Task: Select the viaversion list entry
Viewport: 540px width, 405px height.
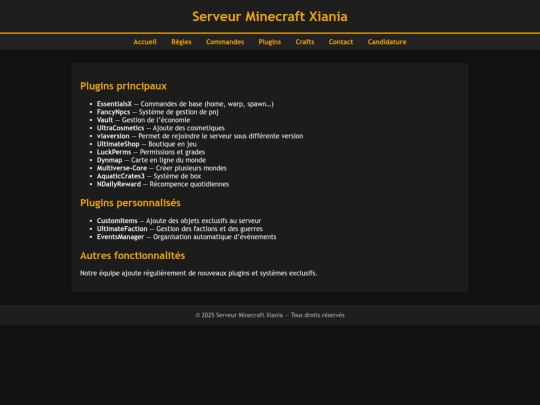Action: tap(200, 136)
